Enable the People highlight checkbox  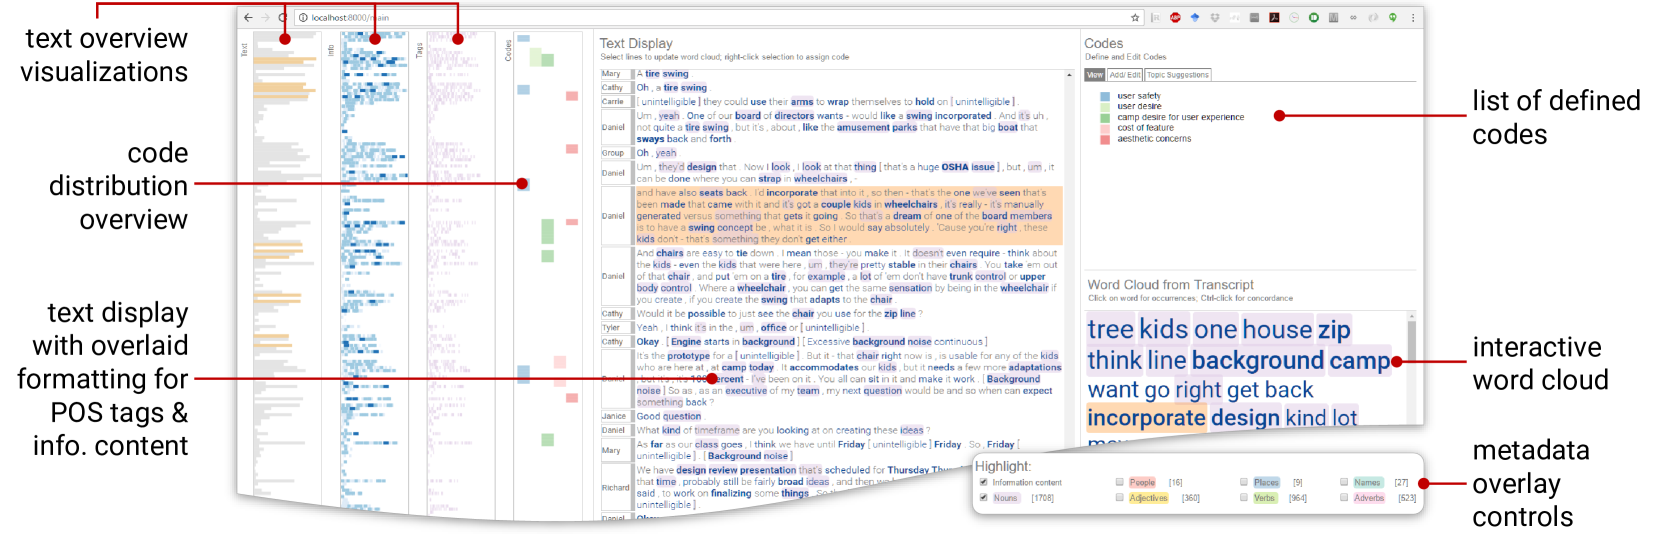coord(1120,482)
